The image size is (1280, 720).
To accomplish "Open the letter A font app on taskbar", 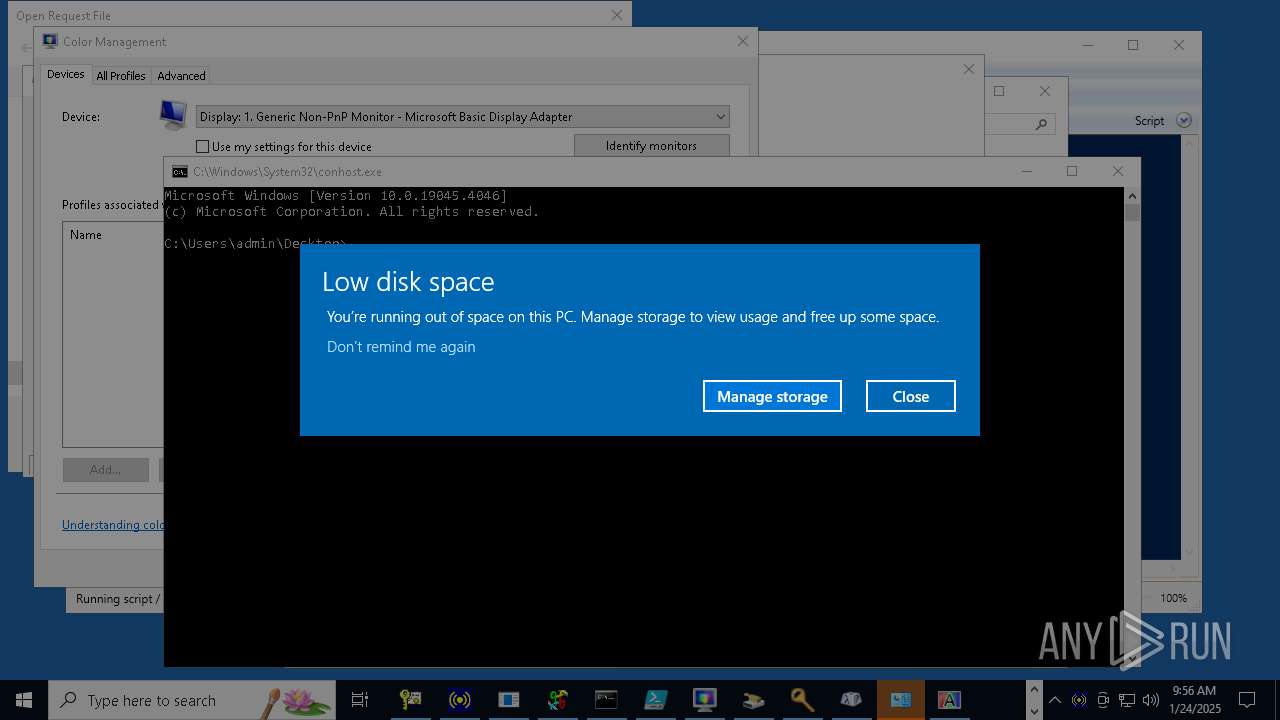I will pos(949,700).
